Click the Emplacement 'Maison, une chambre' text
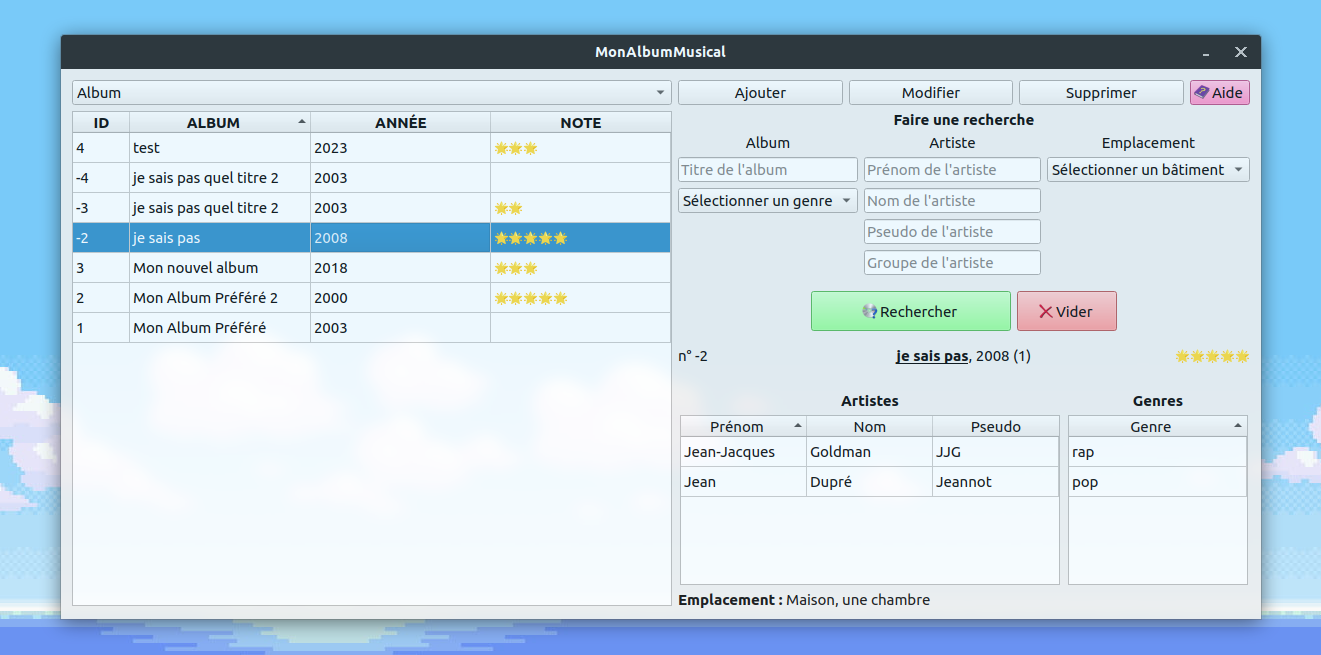This screenshot has width=1321, height=655. 858,600
